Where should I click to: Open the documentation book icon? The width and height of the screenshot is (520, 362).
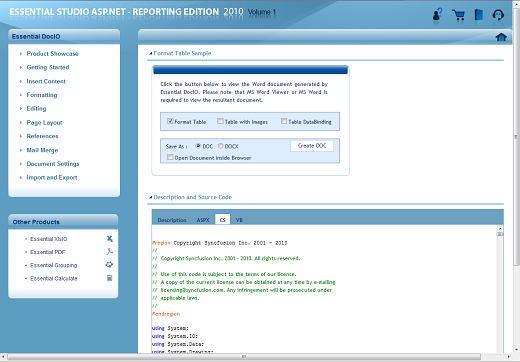pyautogui.click(x=479, y=15)
